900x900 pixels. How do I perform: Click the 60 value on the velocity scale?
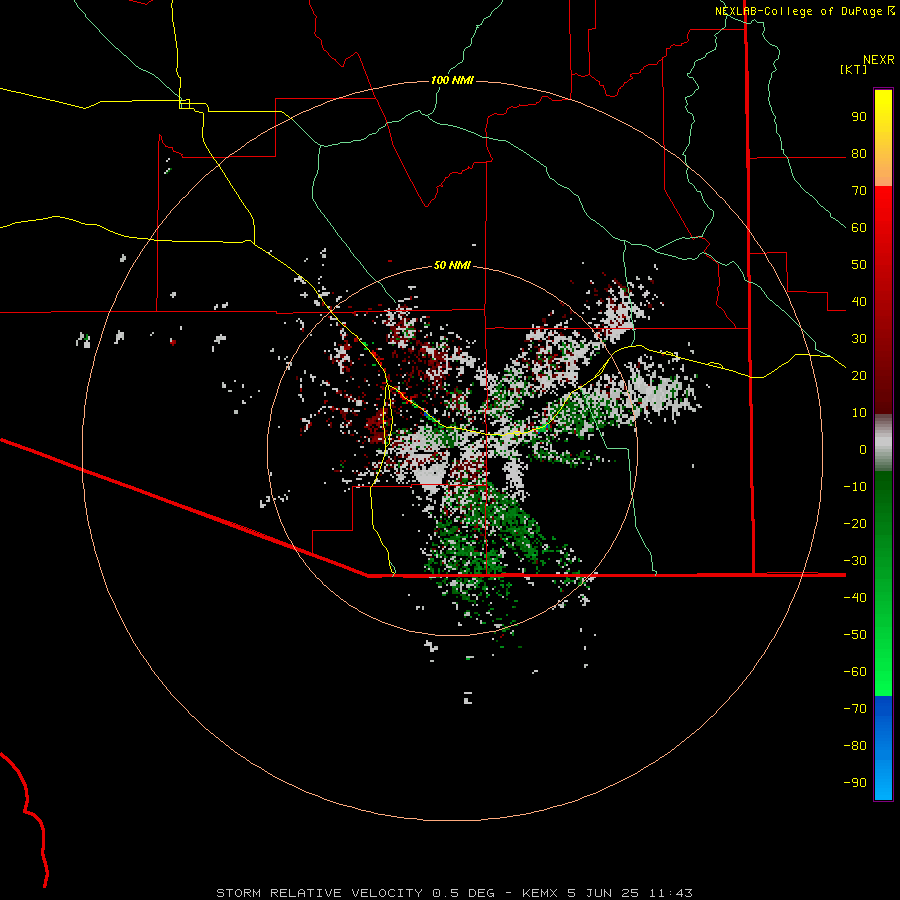(859, 228)
